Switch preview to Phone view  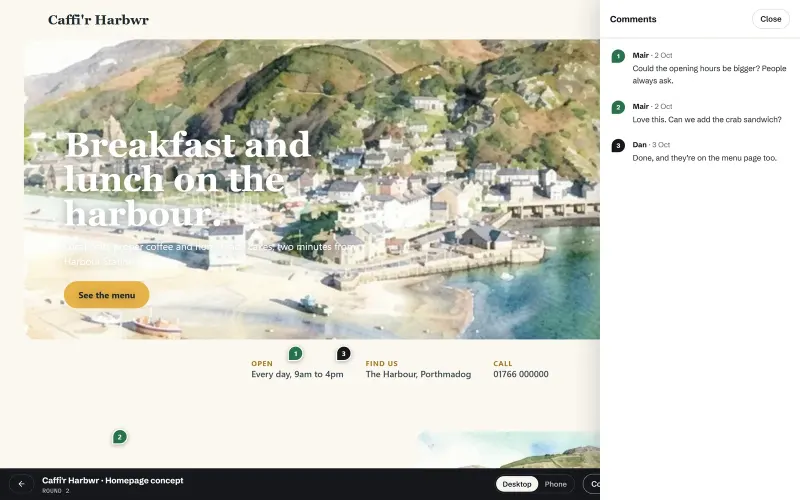[556, 484]
